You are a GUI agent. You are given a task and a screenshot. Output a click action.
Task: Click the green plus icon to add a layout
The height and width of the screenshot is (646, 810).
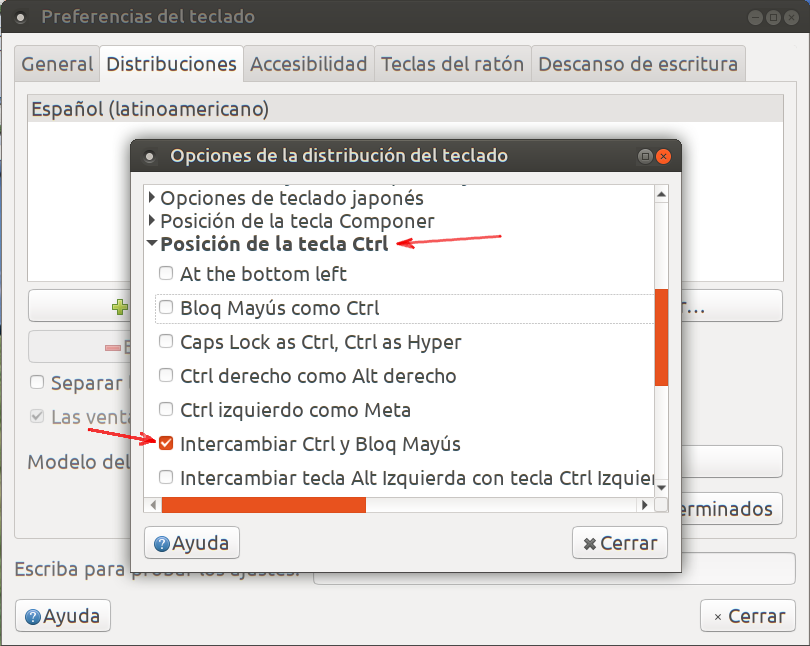coord(119,306)
